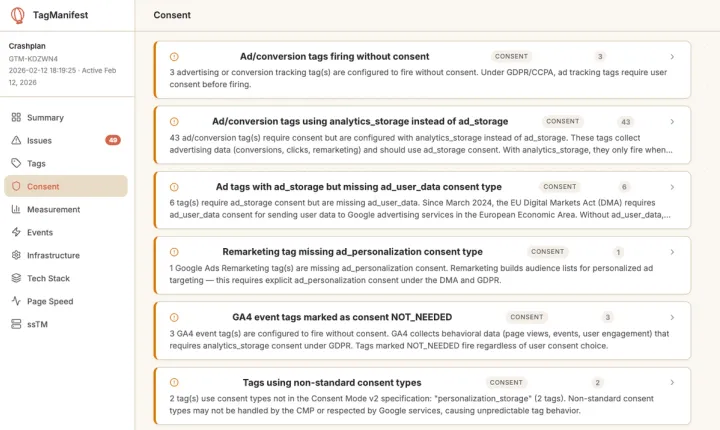
Task: Click the red Issues count badge
Action: coord(113,140)
